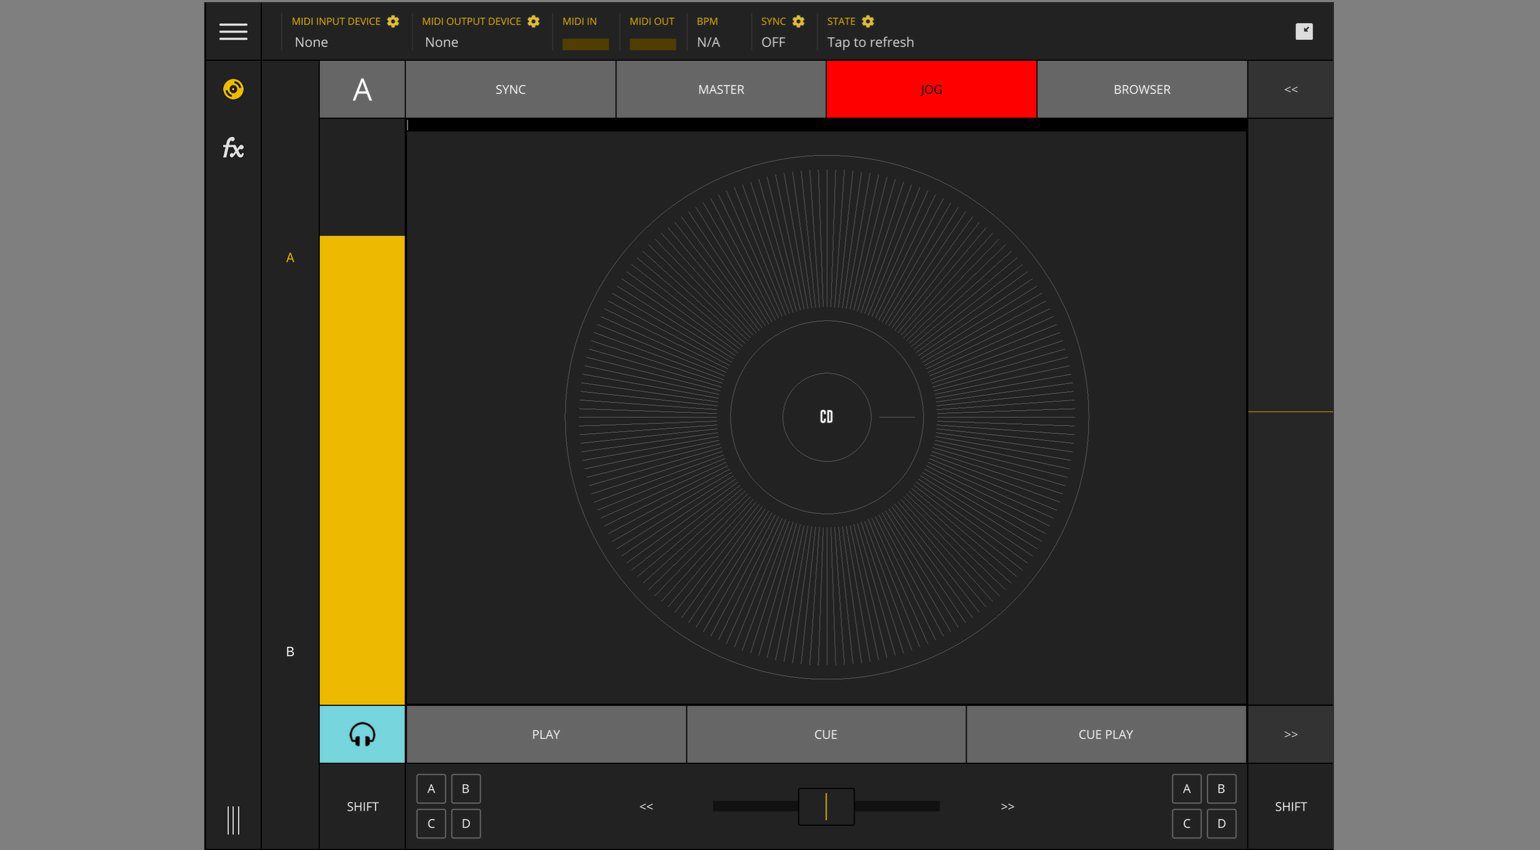1540x850 pixels.
Task: Start playback with PLAY button
Action: coord(546,734)
